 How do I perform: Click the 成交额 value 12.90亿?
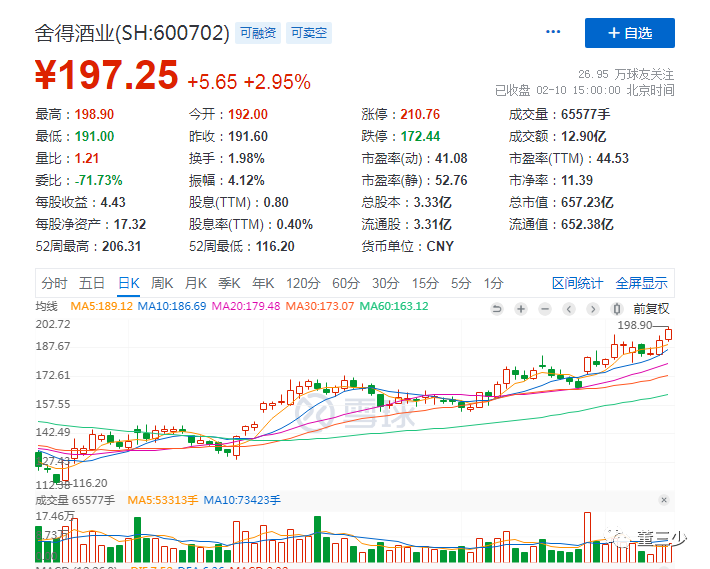point(583,136)
